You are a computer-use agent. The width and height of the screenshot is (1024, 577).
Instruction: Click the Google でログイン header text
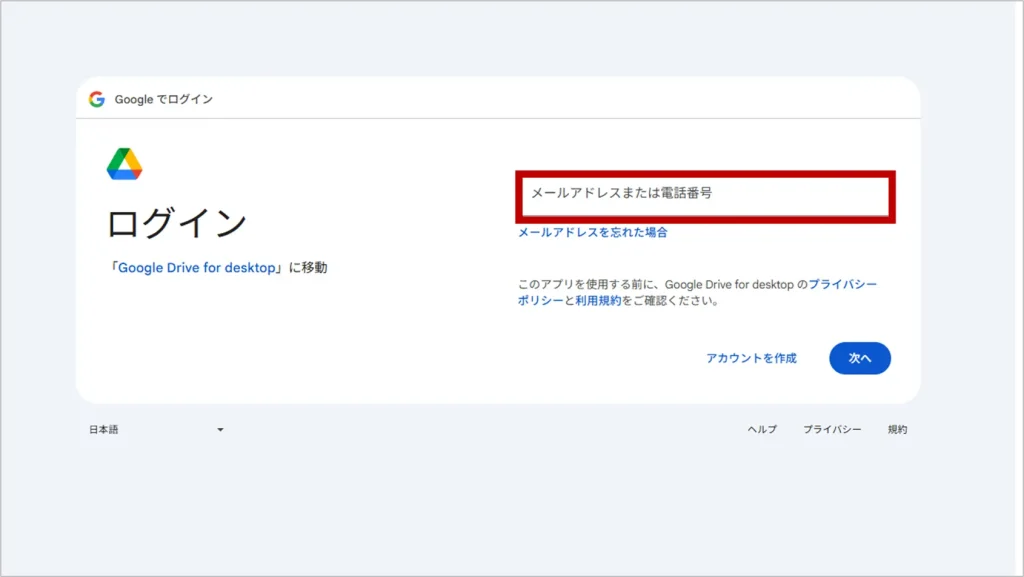163,99
